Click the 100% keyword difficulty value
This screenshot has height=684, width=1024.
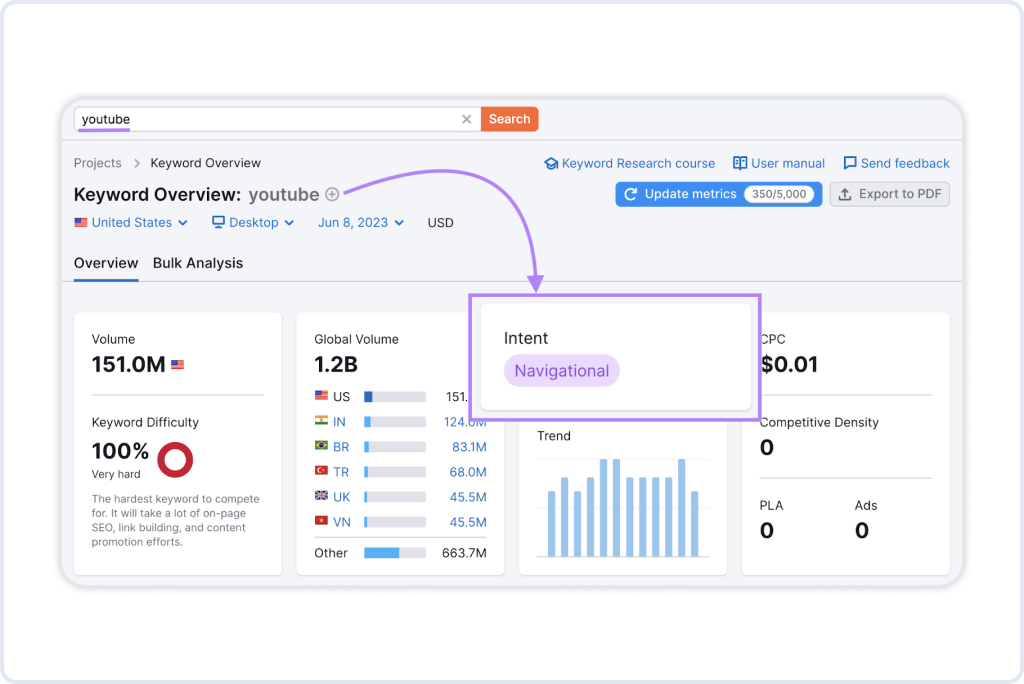120,451
